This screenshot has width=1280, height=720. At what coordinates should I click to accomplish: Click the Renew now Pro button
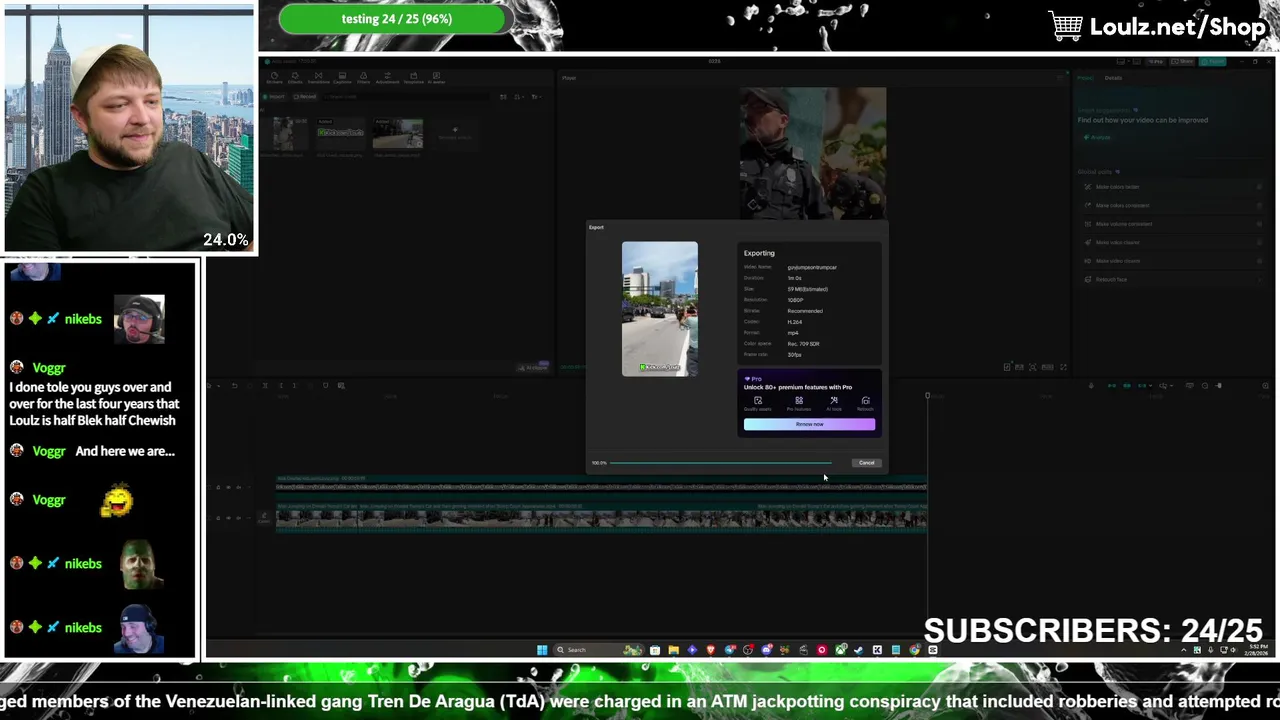[809, 424]
